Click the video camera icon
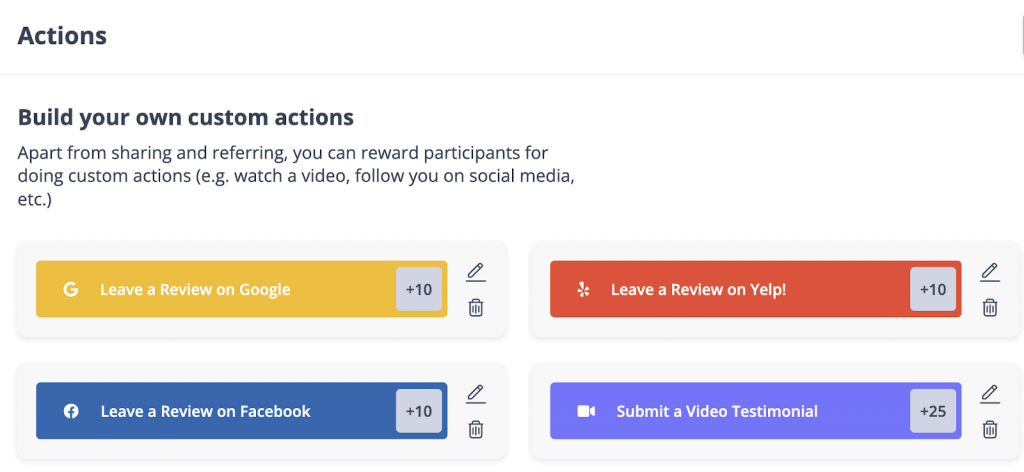 pyautogui.click(x=586, y=411)
